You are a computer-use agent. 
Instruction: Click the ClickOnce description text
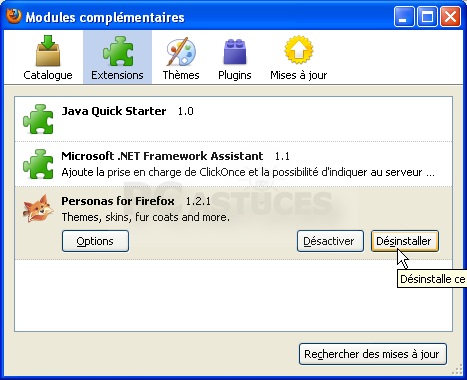tap(248, 172)
